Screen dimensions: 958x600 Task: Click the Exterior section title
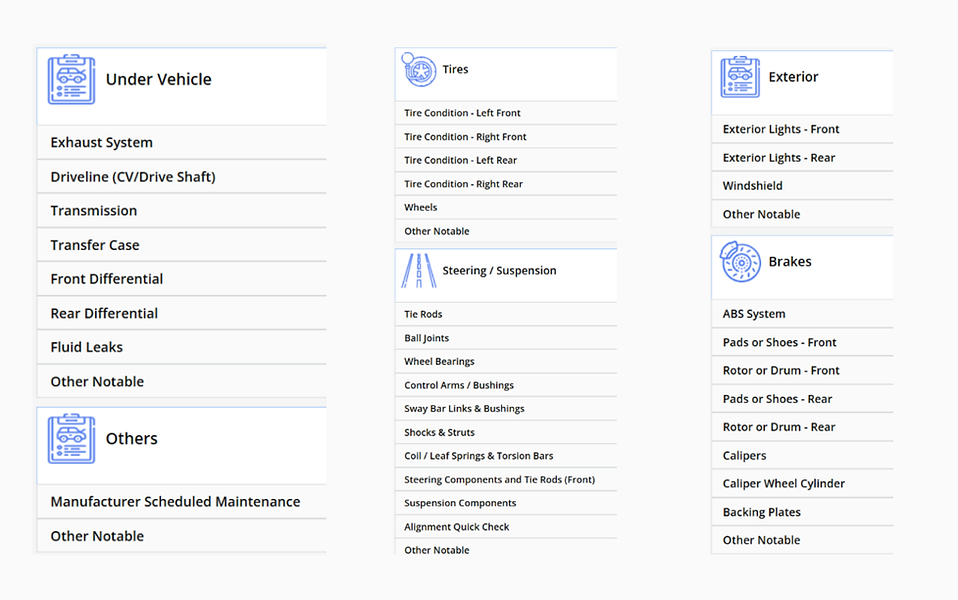pyautogui.click(x=793, y=77)
